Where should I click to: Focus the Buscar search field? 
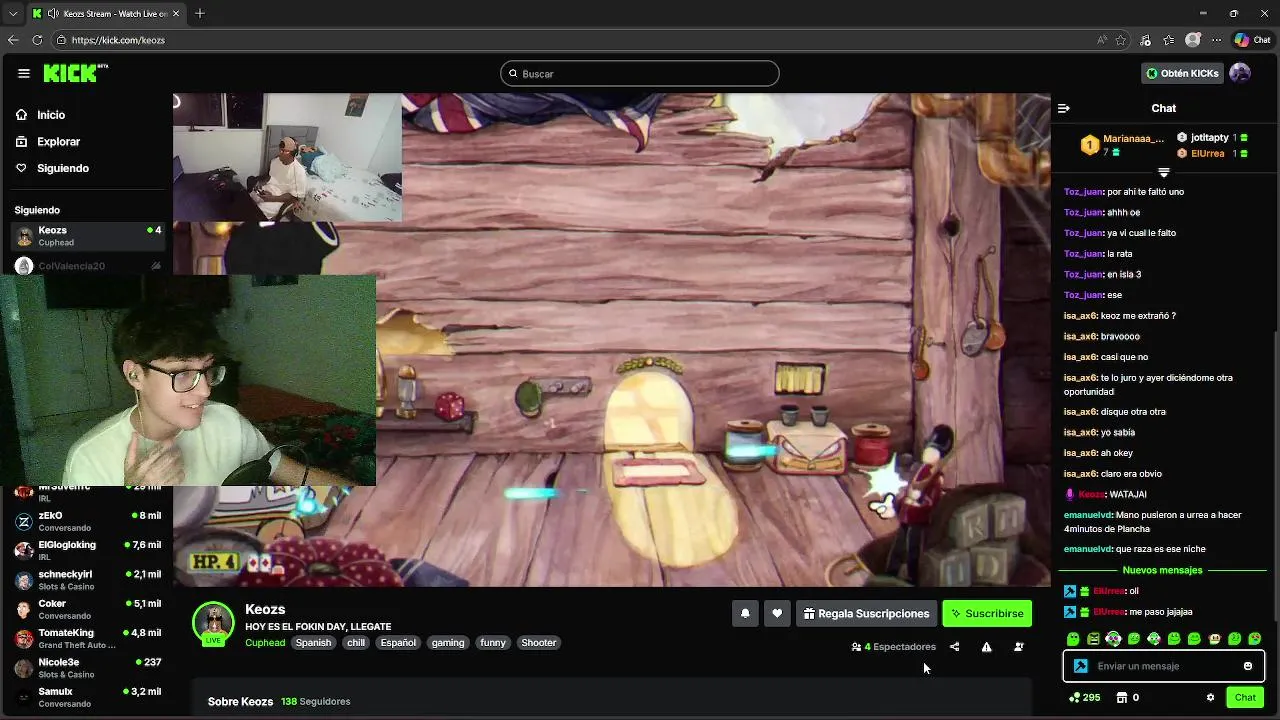point(640,73)
